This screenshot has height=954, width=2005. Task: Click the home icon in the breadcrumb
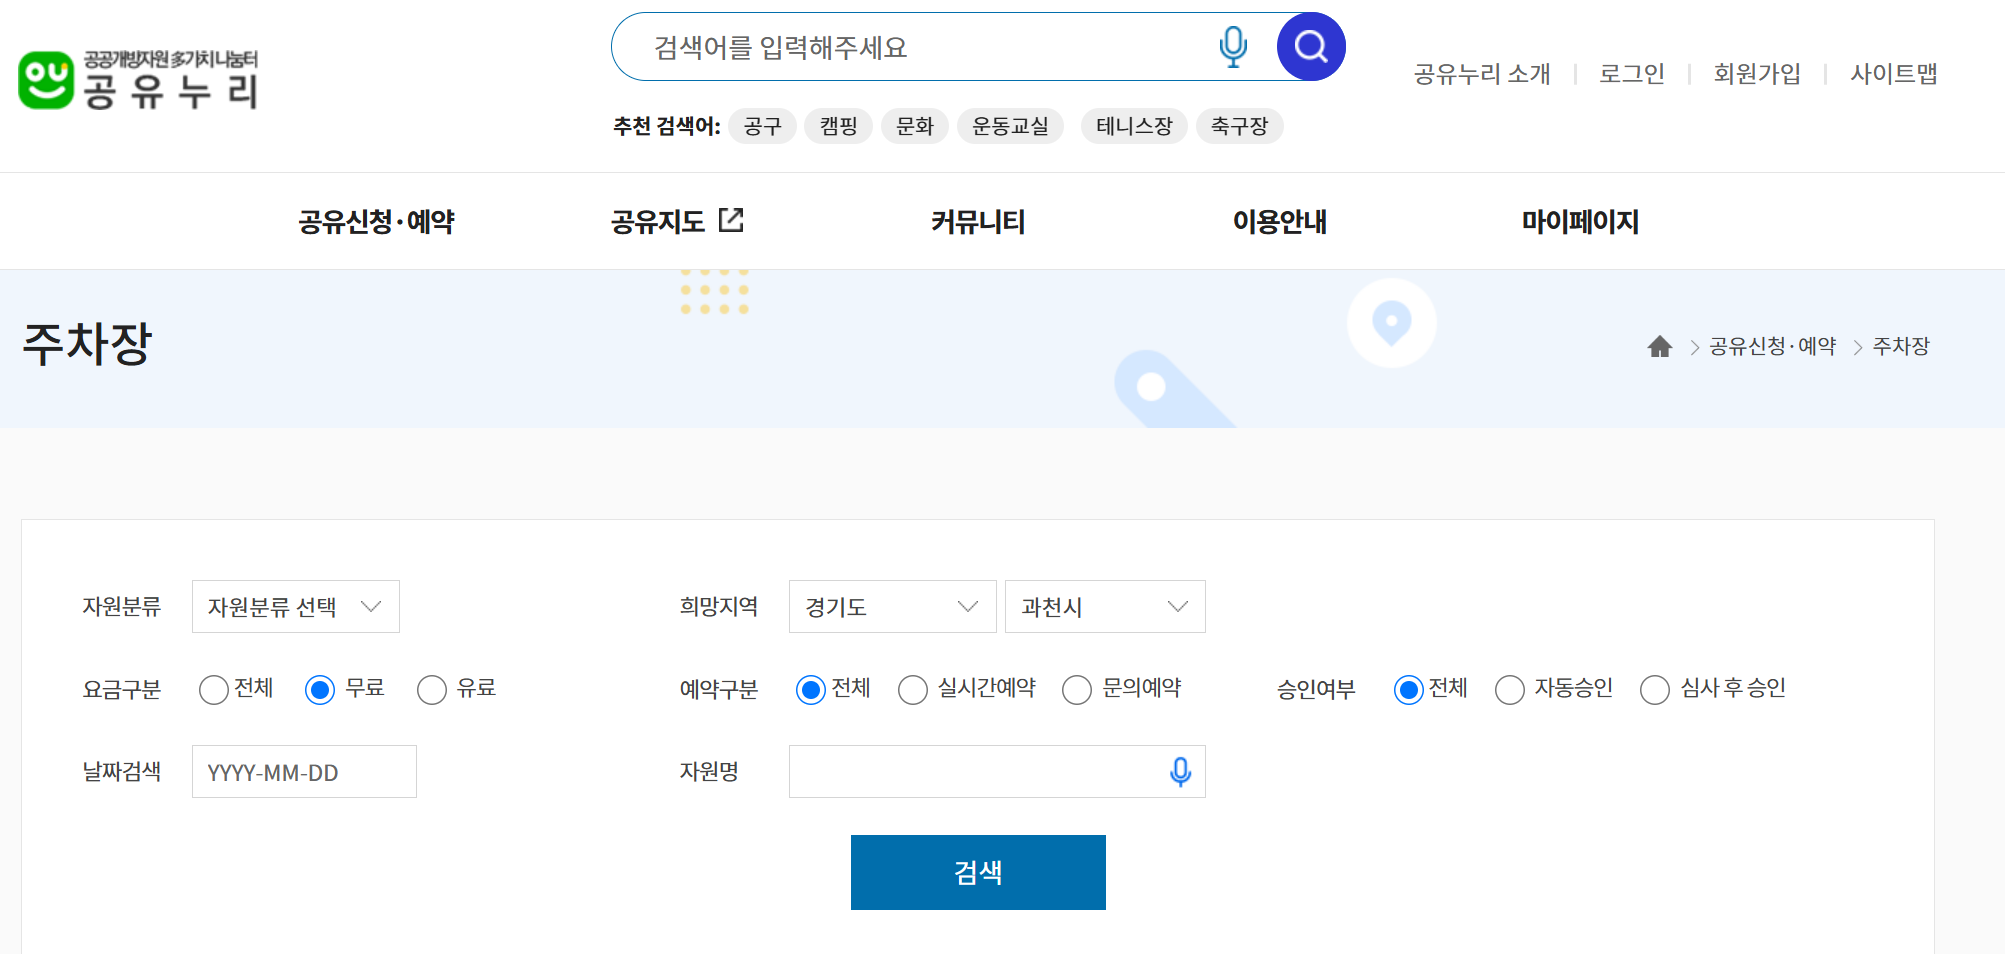click(1660, 346)
